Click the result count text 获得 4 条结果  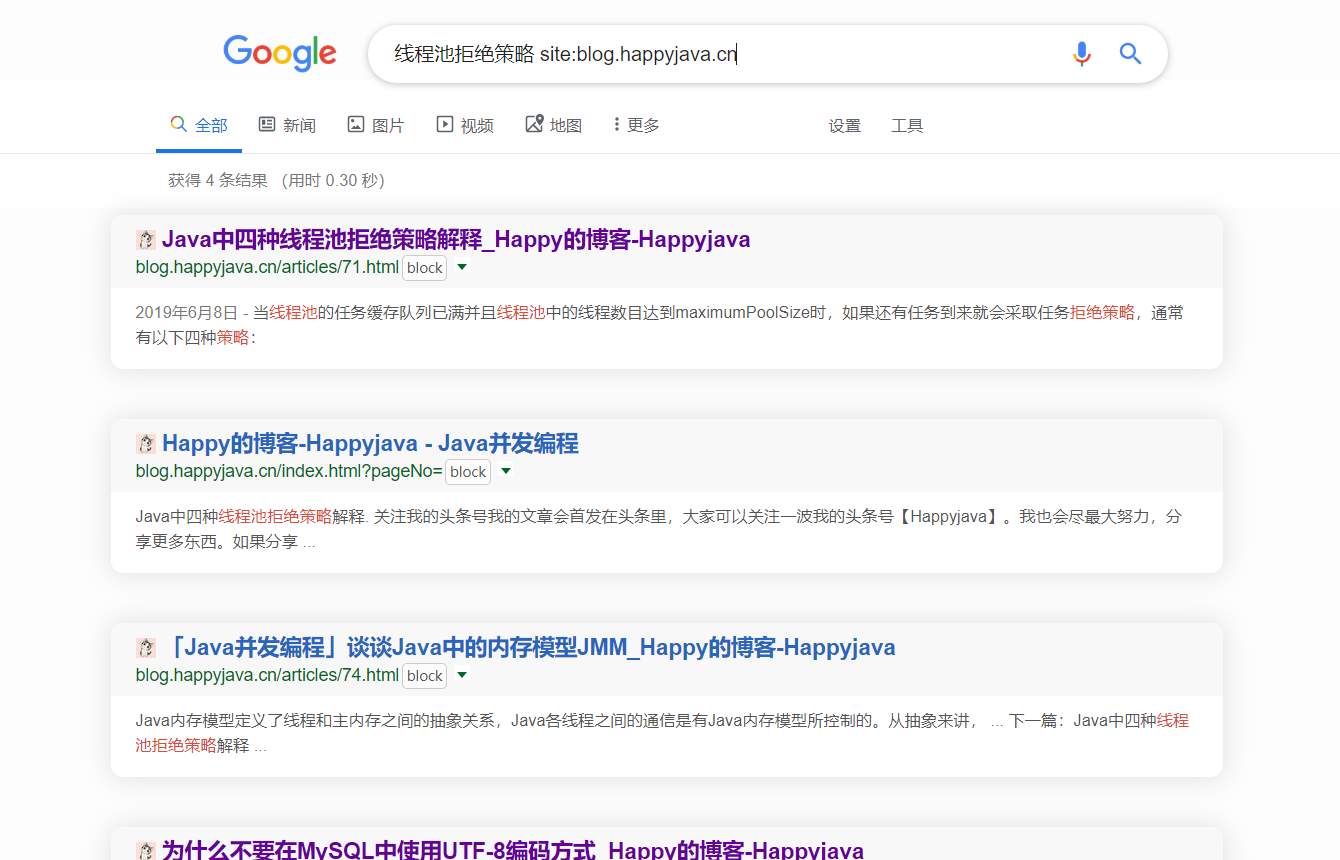tap(218, 181)
